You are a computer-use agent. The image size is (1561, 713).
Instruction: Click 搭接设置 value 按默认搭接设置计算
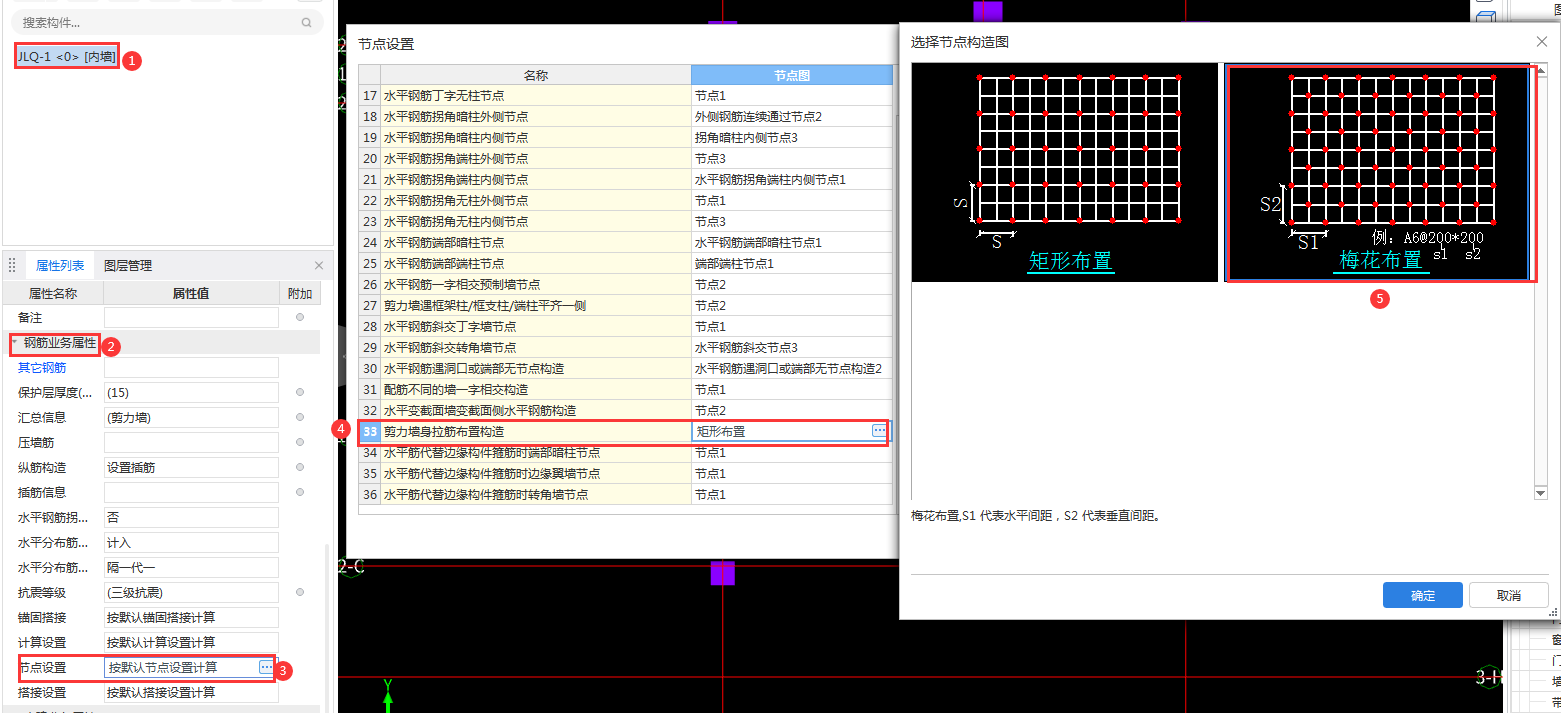191,692
